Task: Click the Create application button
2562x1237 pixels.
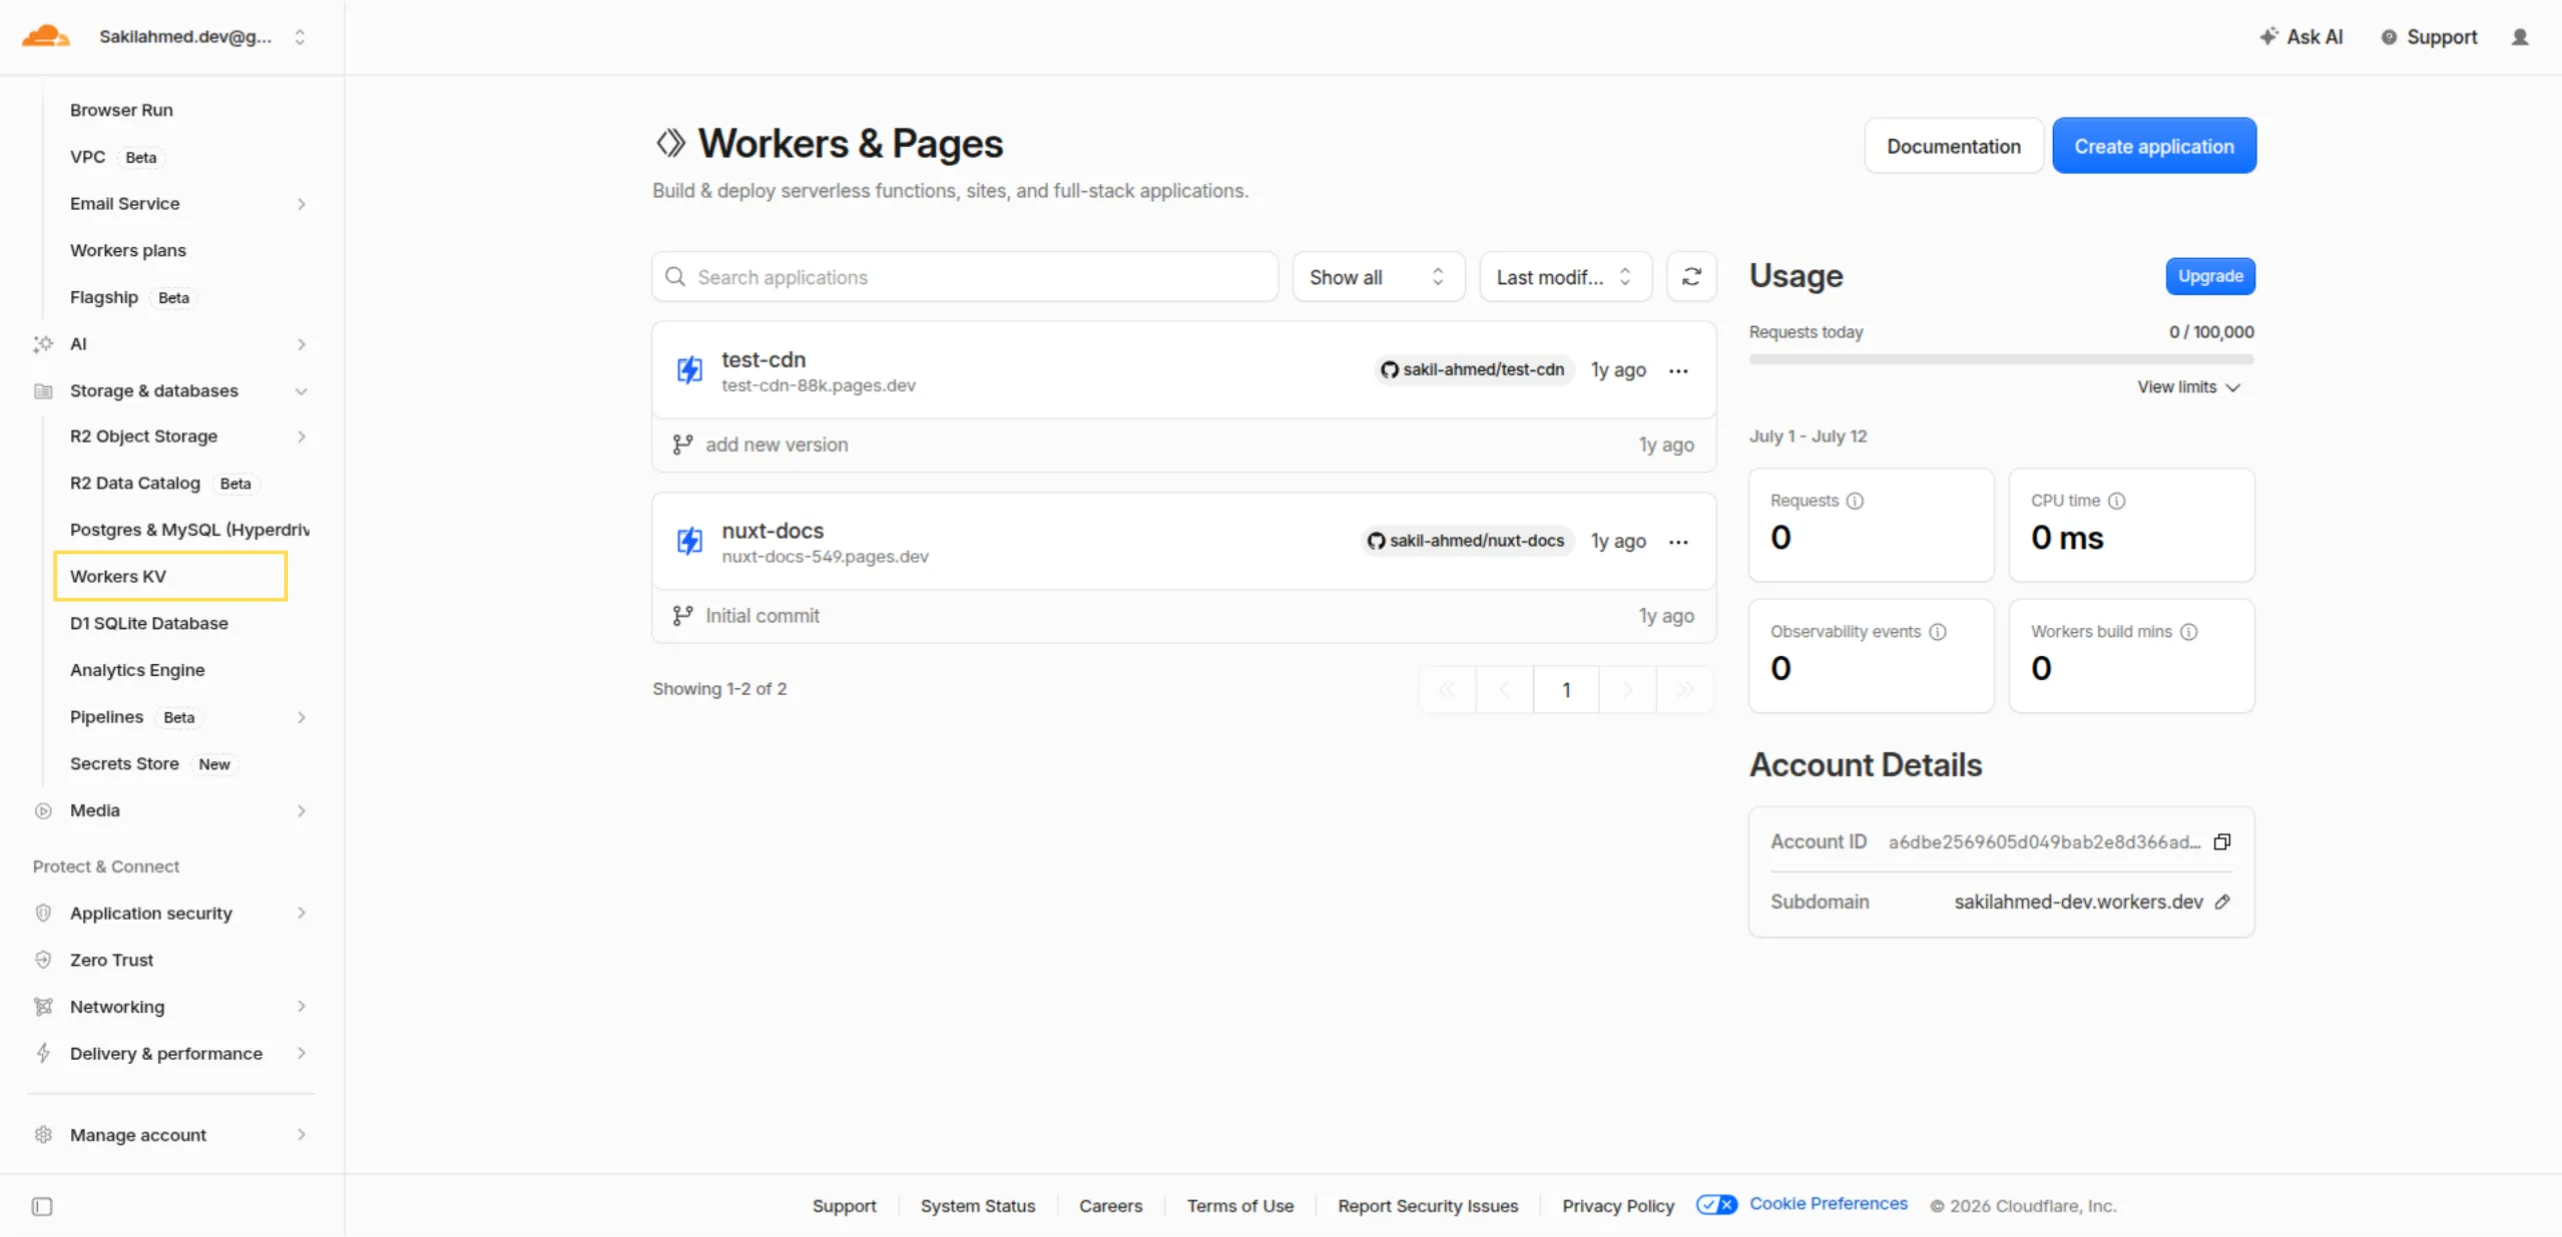Action: pos(2153,146)
